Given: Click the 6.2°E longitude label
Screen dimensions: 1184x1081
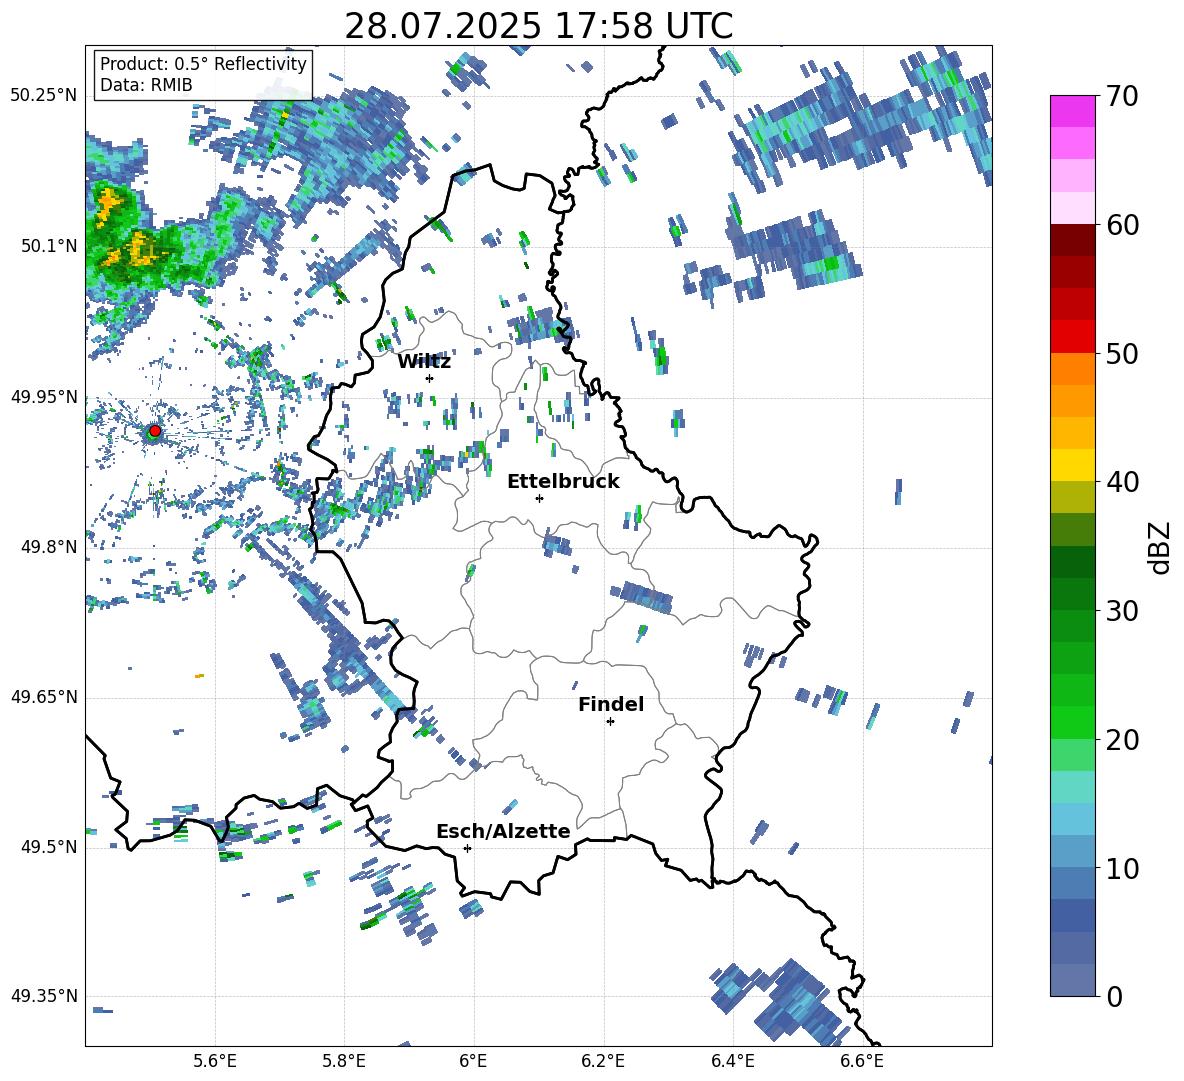Looking at the screenshot, I should coord(603,1062).
